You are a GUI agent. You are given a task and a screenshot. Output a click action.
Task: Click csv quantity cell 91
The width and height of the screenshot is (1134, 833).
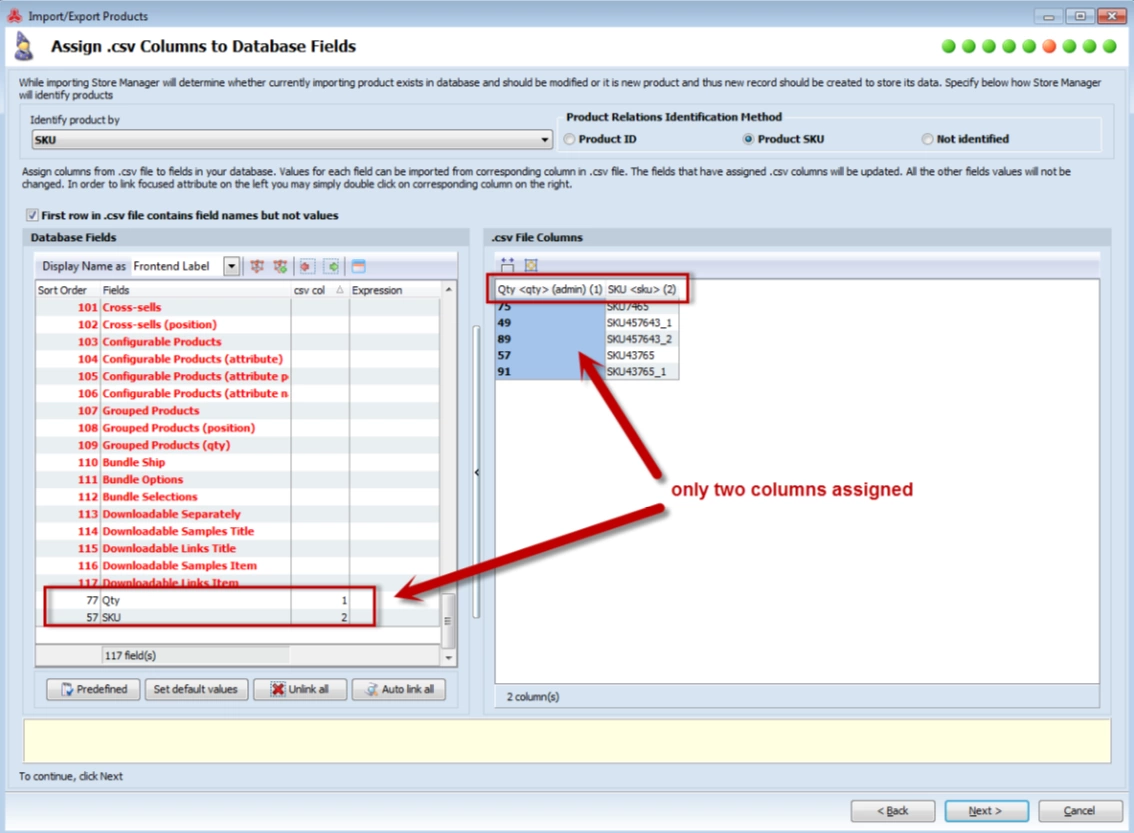550,372
